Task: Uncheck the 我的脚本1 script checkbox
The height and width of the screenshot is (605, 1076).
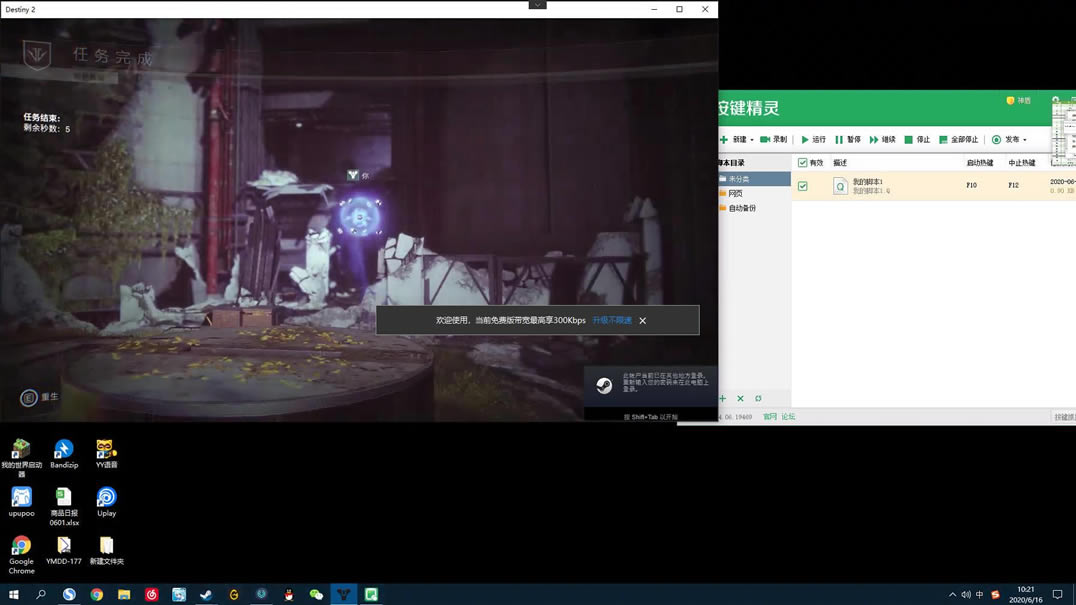Action: pyautogui.click(x=803, y=186)
